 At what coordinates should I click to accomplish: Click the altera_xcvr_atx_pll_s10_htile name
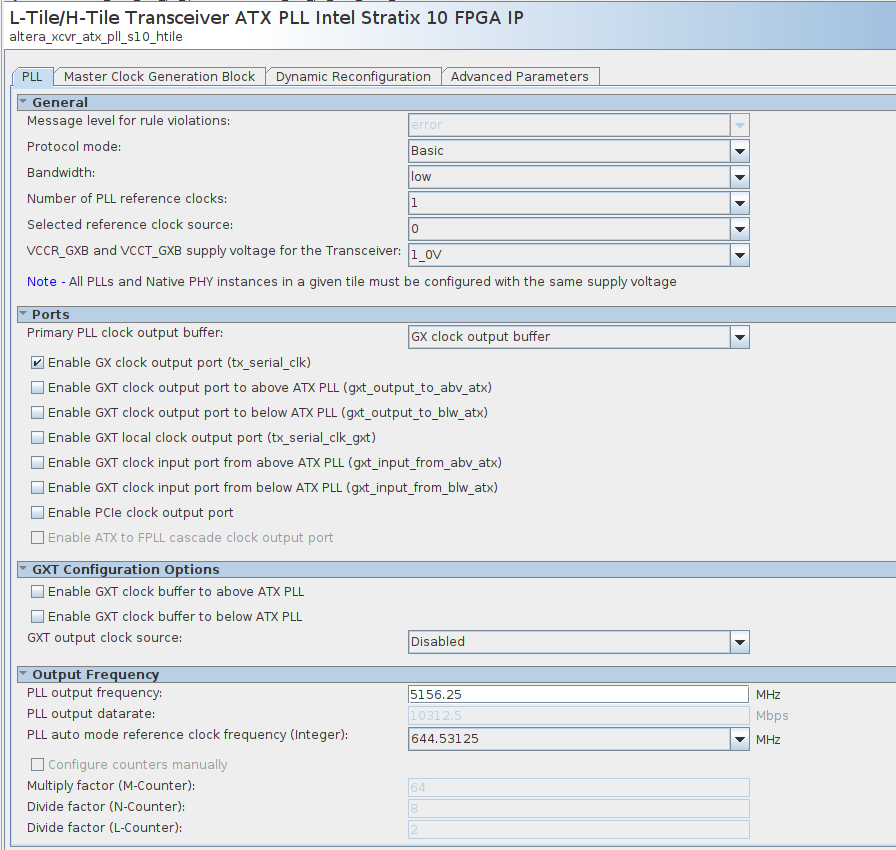[96, 37]
